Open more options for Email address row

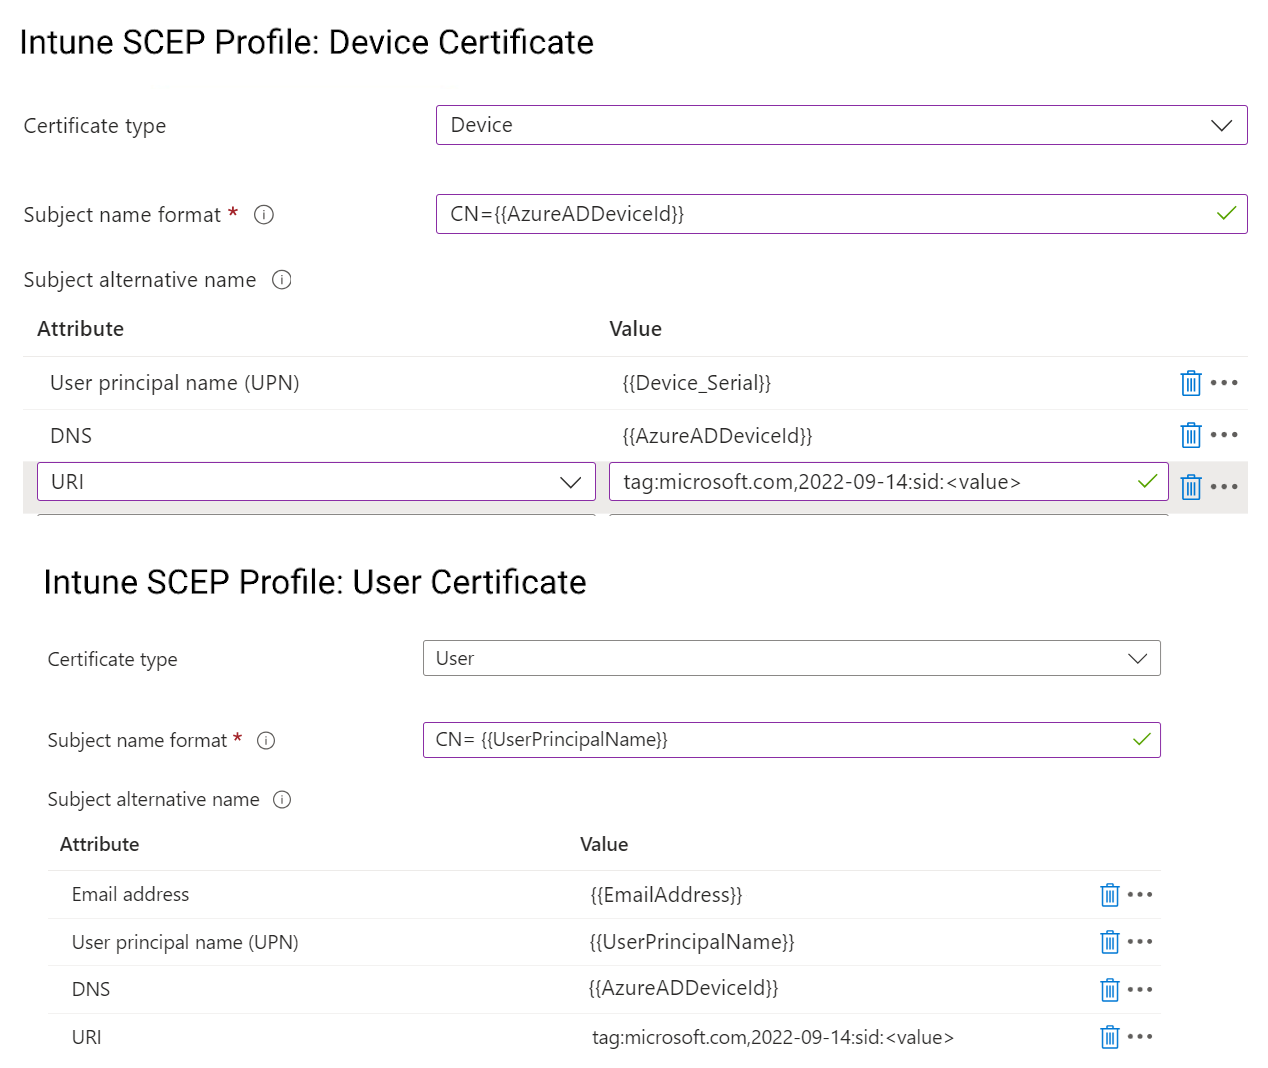(x=1140, y=895)
